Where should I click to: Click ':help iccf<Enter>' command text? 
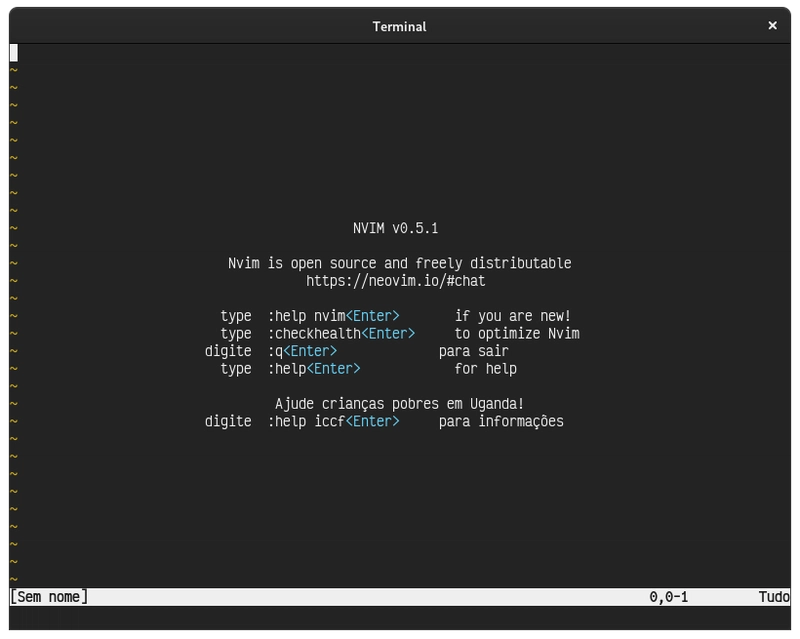click(x=333, y=422)
